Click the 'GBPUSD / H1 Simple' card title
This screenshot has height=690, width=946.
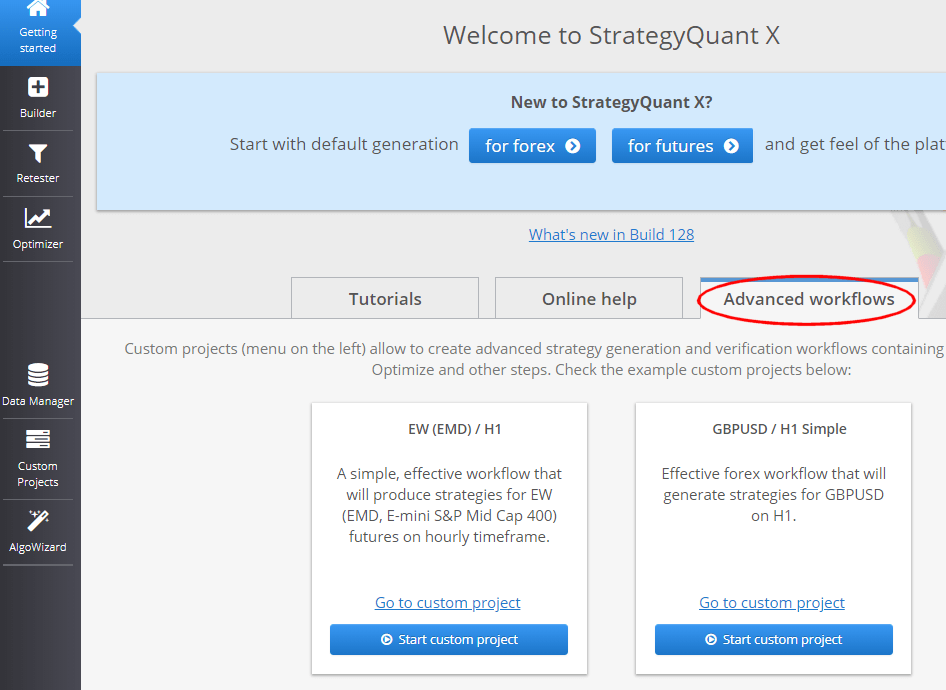pyautogui.click(x=779, y=429)
